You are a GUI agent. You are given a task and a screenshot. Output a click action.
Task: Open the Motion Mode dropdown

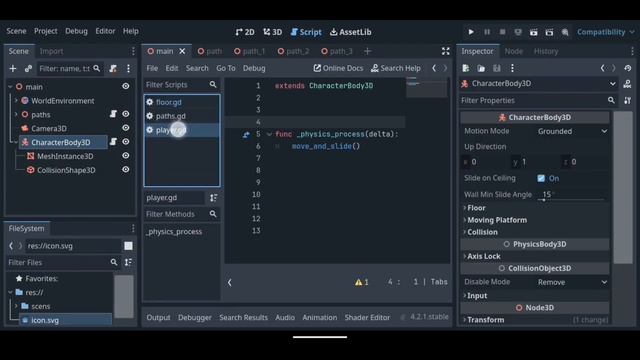572,131
